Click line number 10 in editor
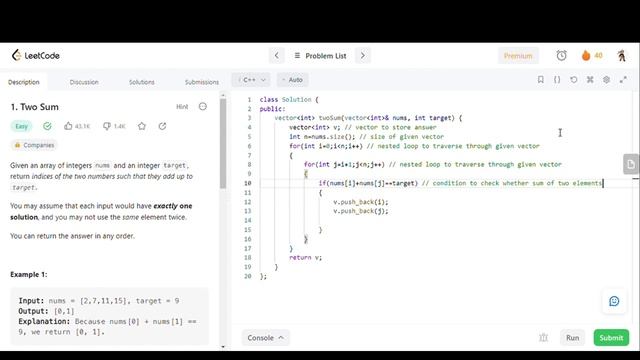This screenshot has width=640, height=360. (248, 183)
